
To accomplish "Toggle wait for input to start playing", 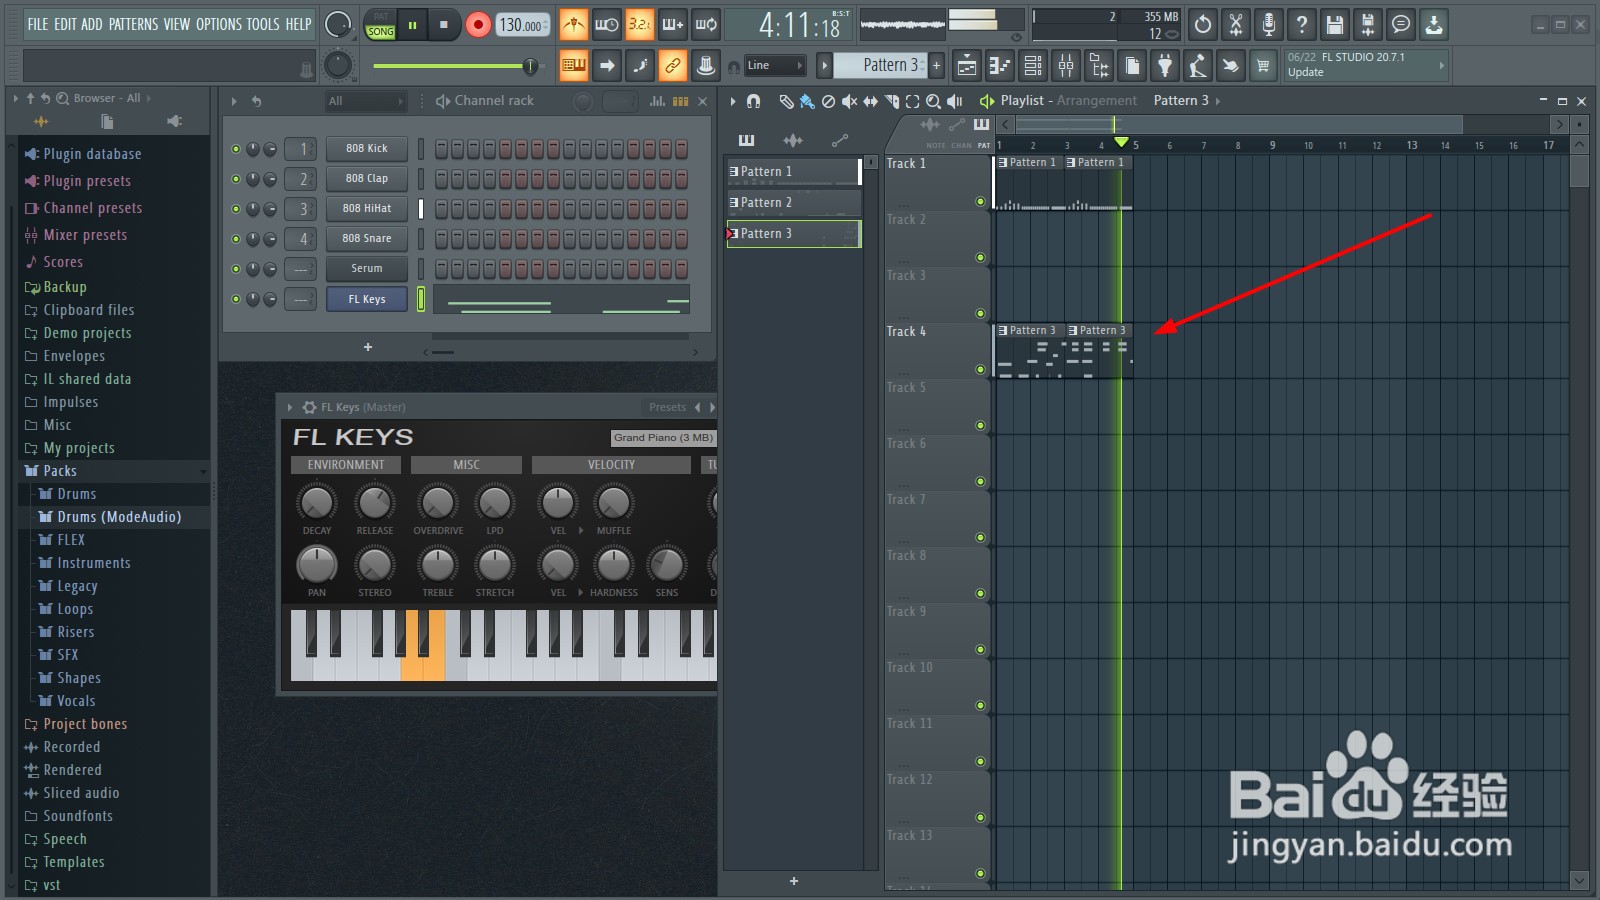I will [x=607, y=24].
